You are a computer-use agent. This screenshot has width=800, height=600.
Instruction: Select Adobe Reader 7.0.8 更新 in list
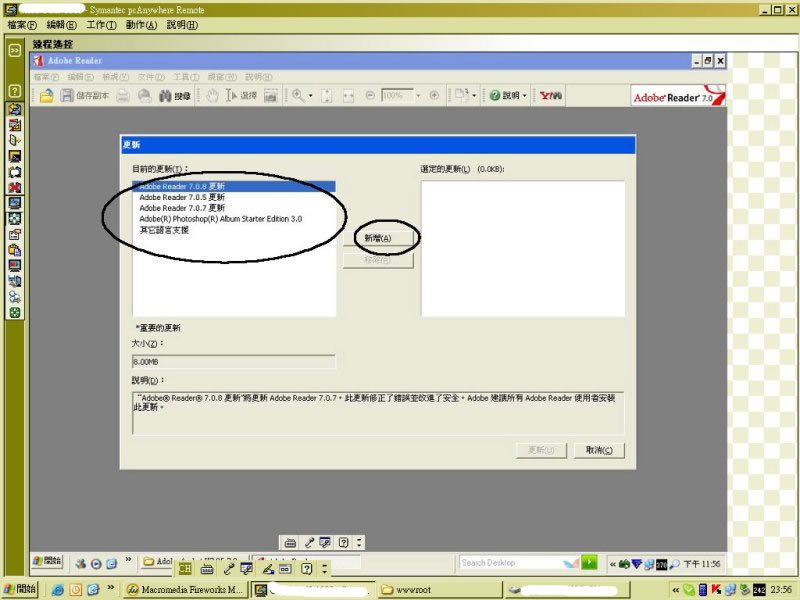[234, 186]
